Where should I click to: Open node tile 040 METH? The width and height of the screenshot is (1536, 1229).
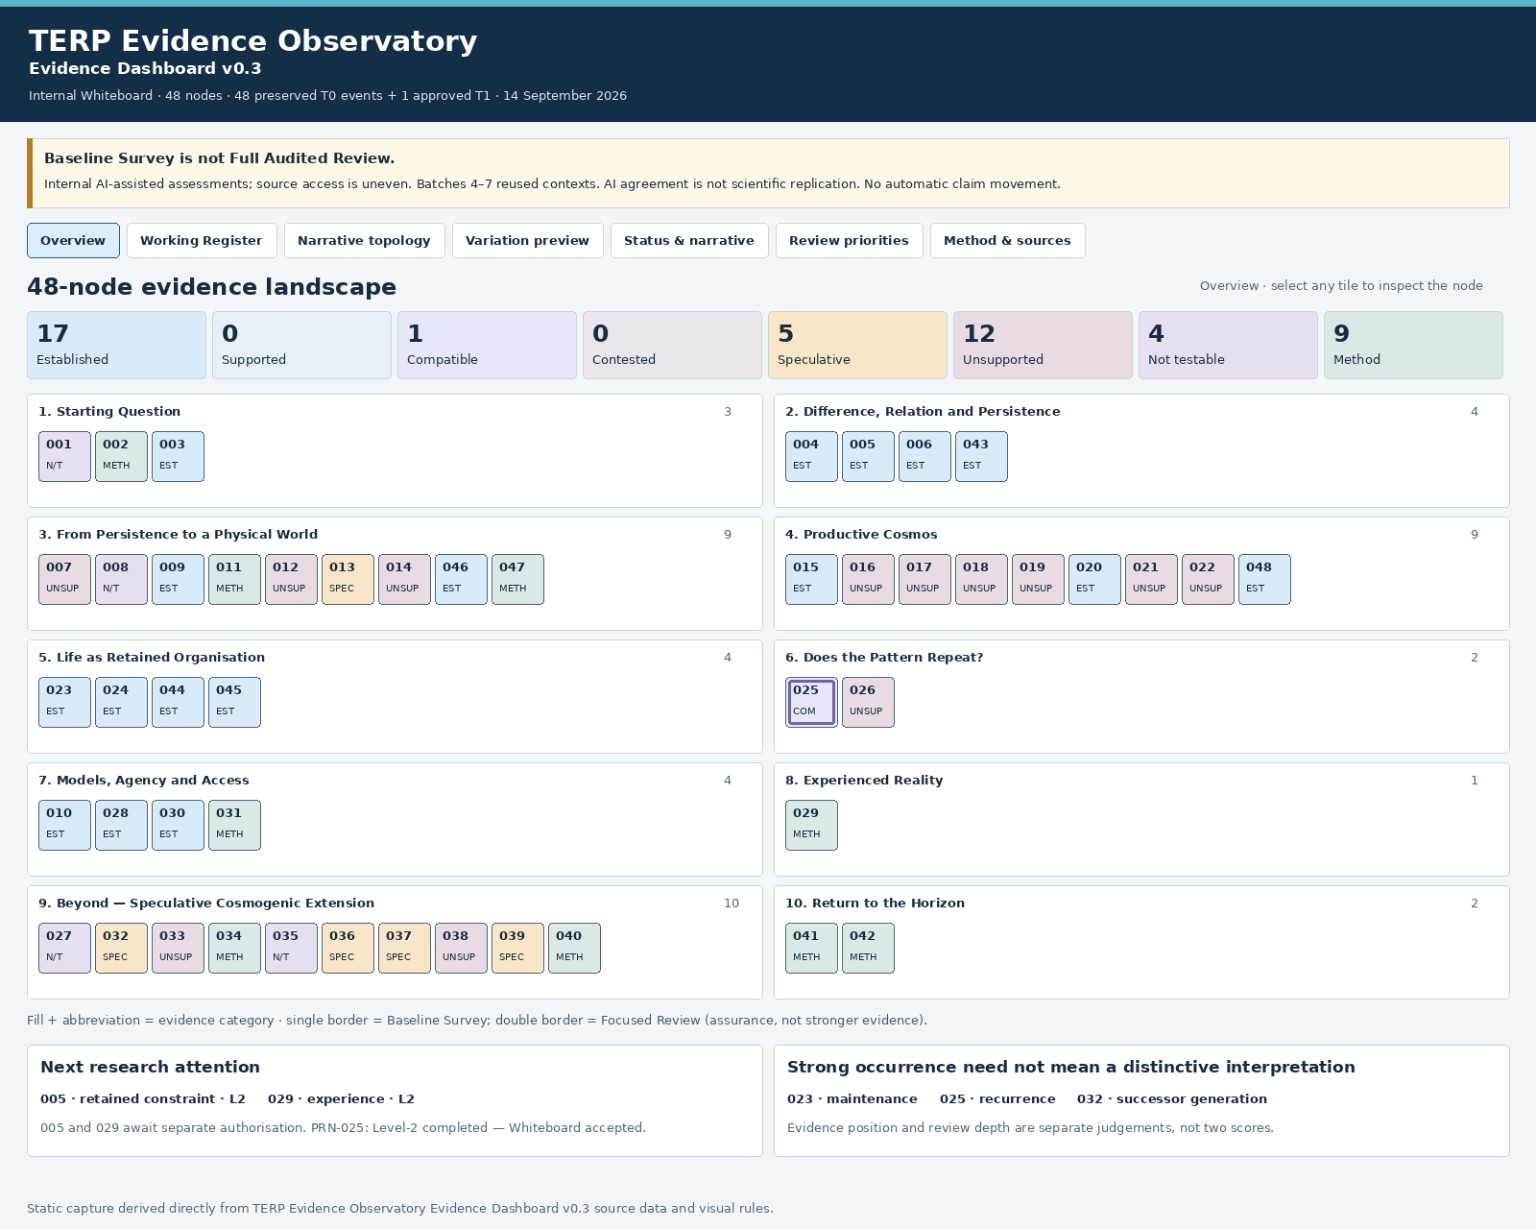click(575, 948)
